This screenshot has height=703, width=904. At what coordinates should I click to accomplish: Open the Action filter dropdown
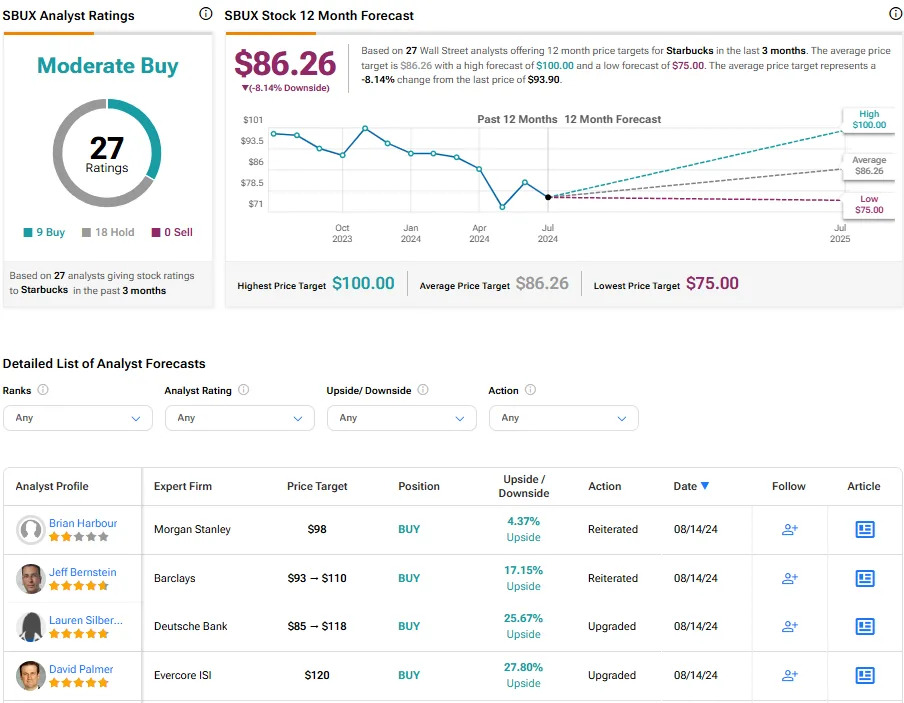[564, 418]
